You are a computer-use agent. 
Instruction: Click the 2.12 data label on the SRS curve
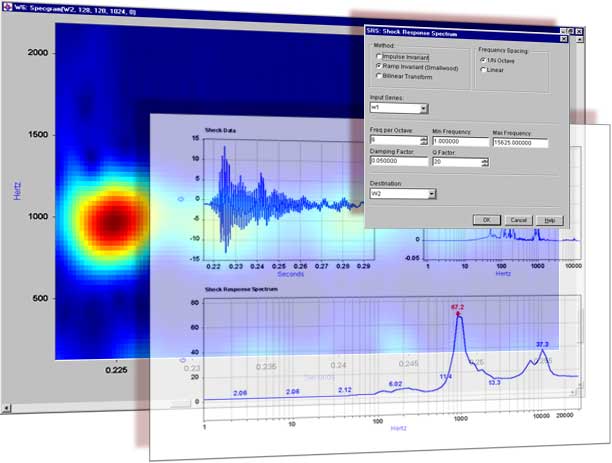(345, 390)
